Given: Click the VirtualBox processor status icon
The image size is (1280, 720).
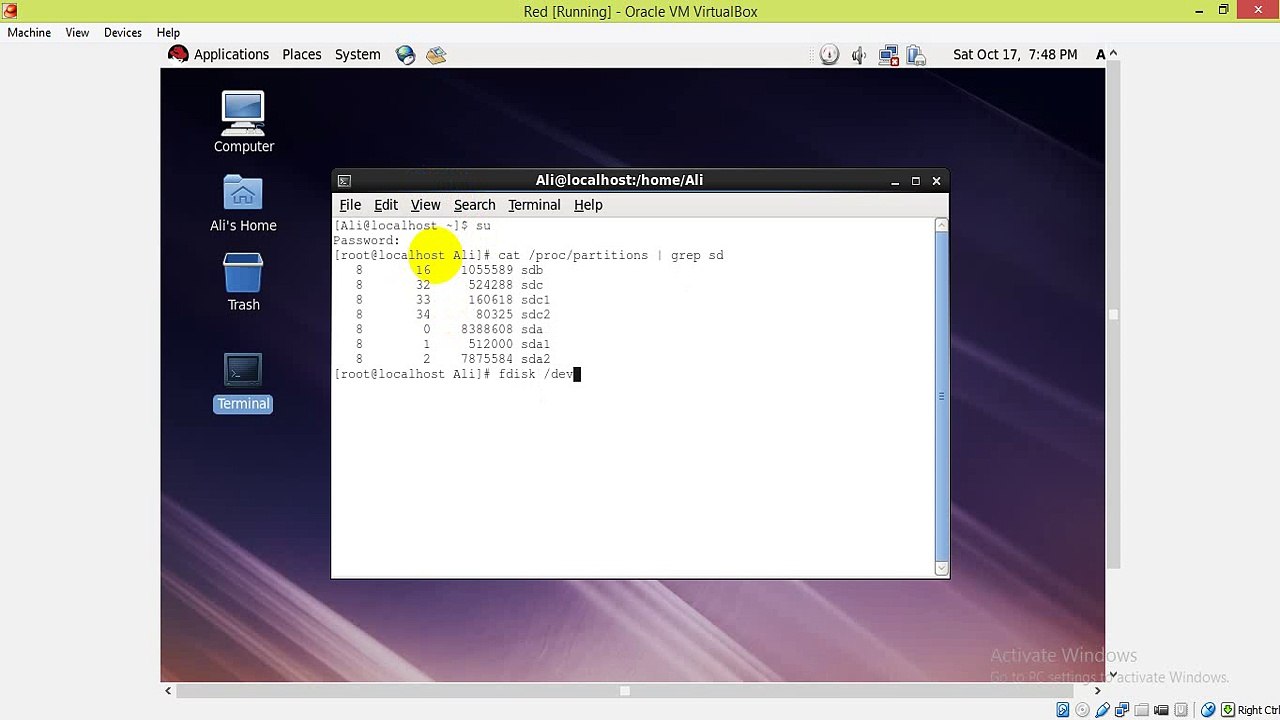Looking at the screenshot, I should pos(1183,710).
